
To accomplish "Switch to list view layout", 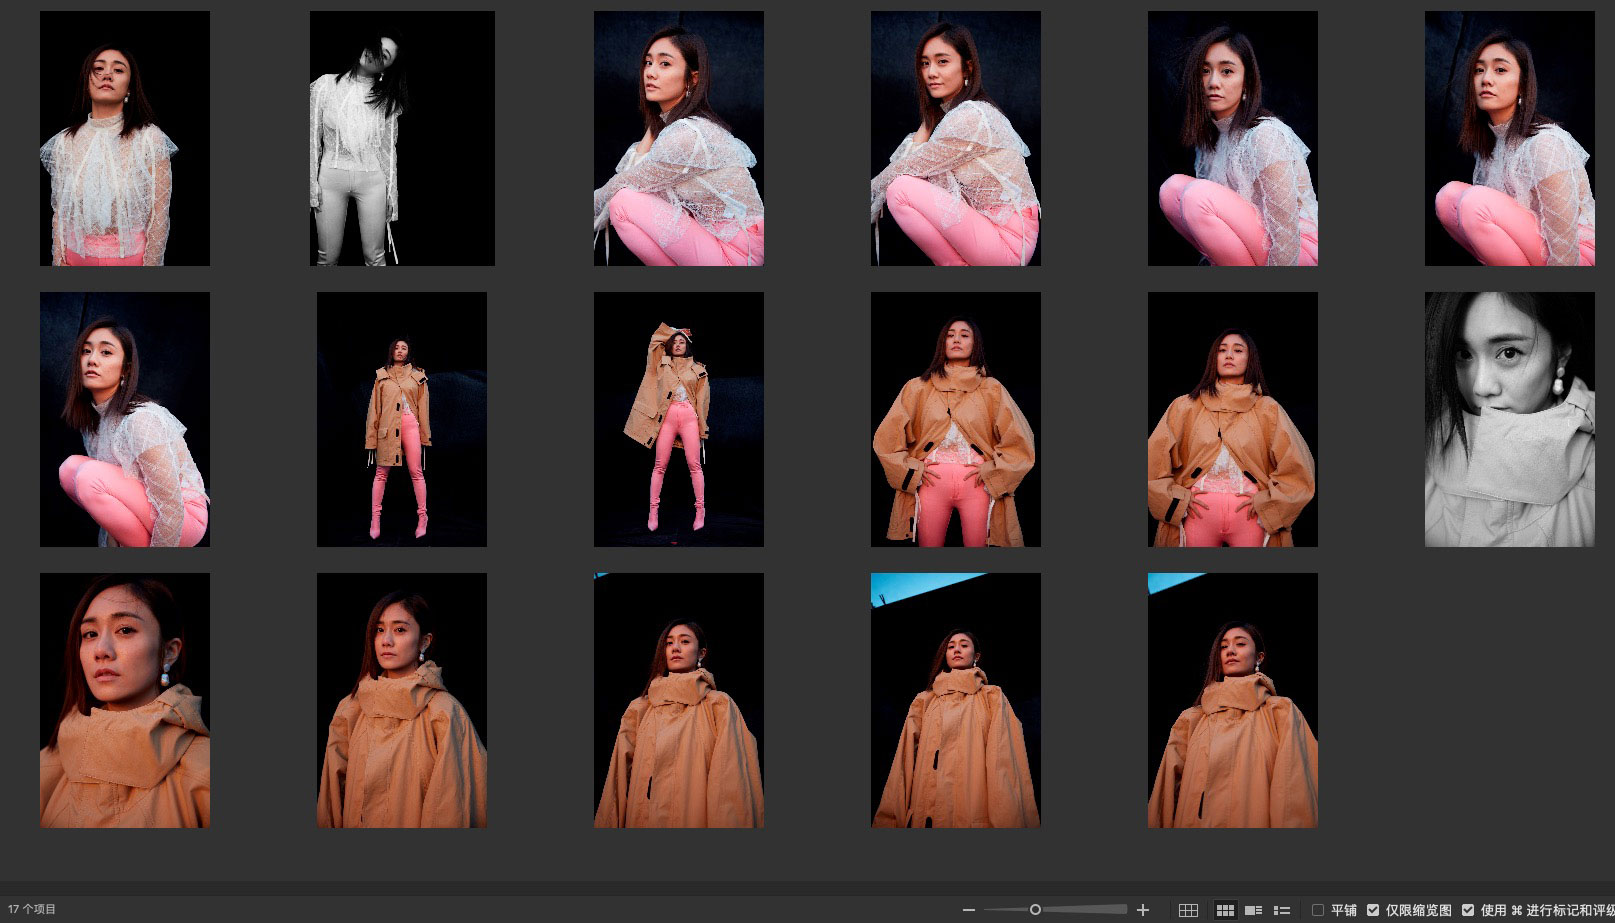I will tap(1281, 910).
